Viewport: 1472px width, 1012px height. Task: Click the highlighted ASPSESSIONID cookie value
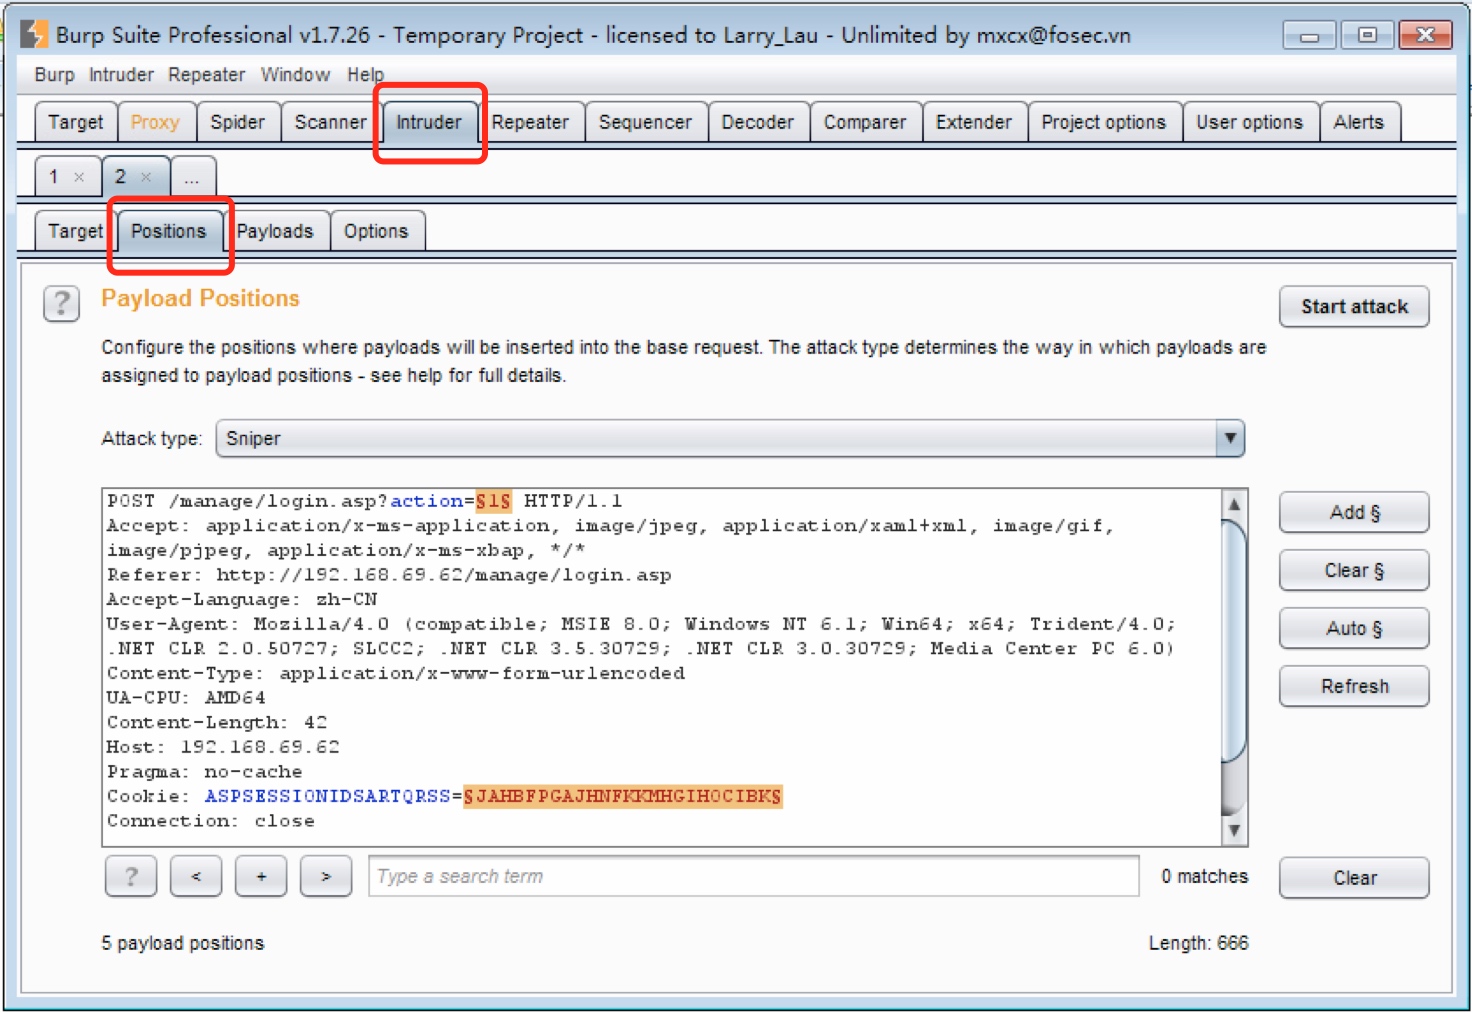(x=622, y=797)
